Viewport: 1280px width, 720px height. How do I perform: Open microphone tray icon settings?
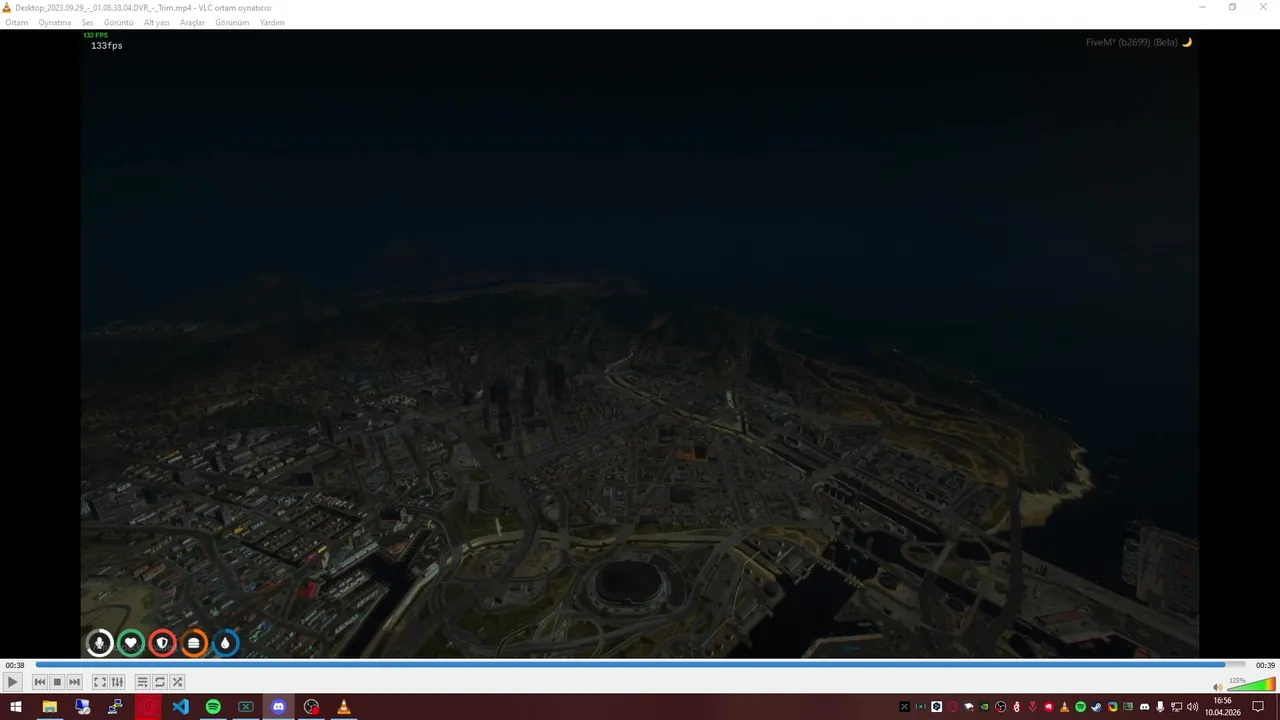1160,707
